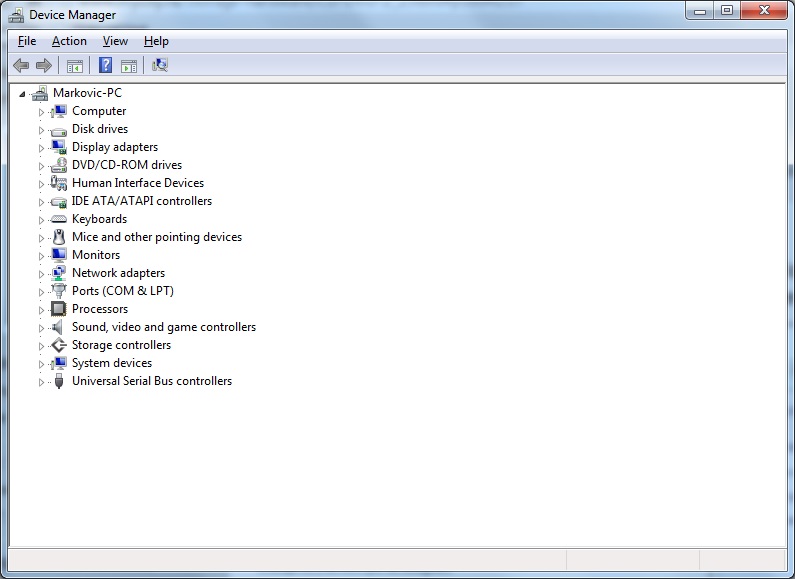Maximize the Device Manager window
This screenshot has width=795, height=579.
pos(727,11)
